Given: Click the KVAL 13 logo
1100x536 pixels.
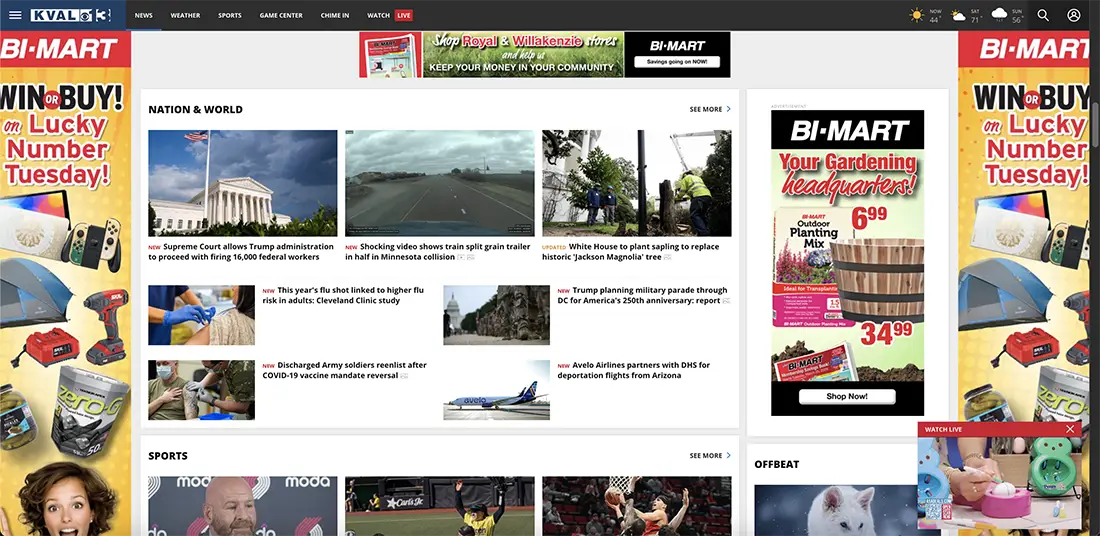Looking at the screenshot, I should tap(70, 15).
